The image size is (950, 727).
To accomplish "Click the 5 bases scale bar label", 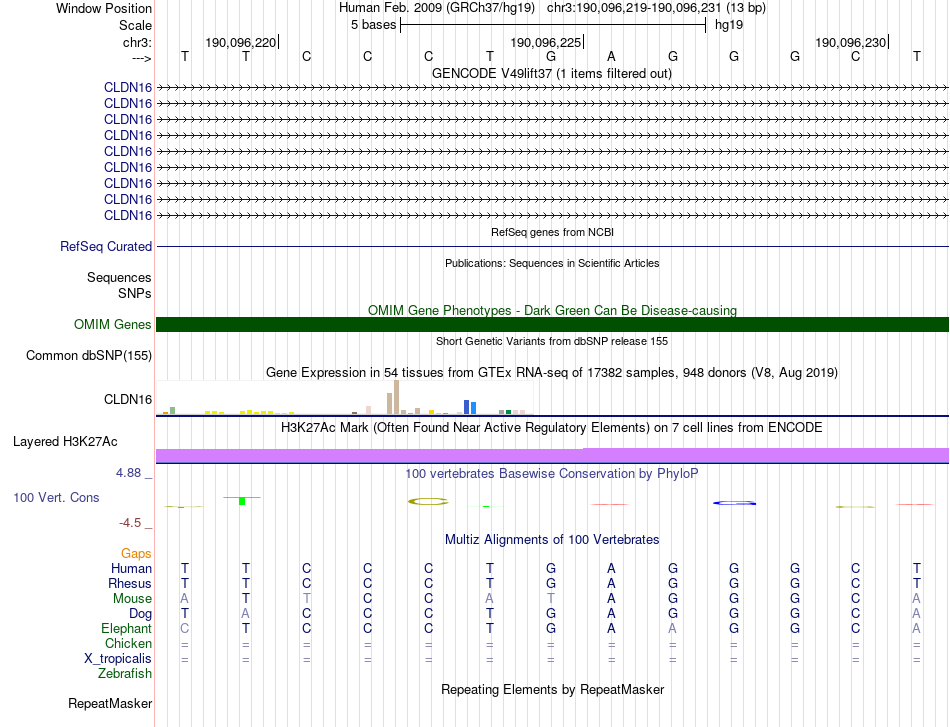I will tap(373, 25).
